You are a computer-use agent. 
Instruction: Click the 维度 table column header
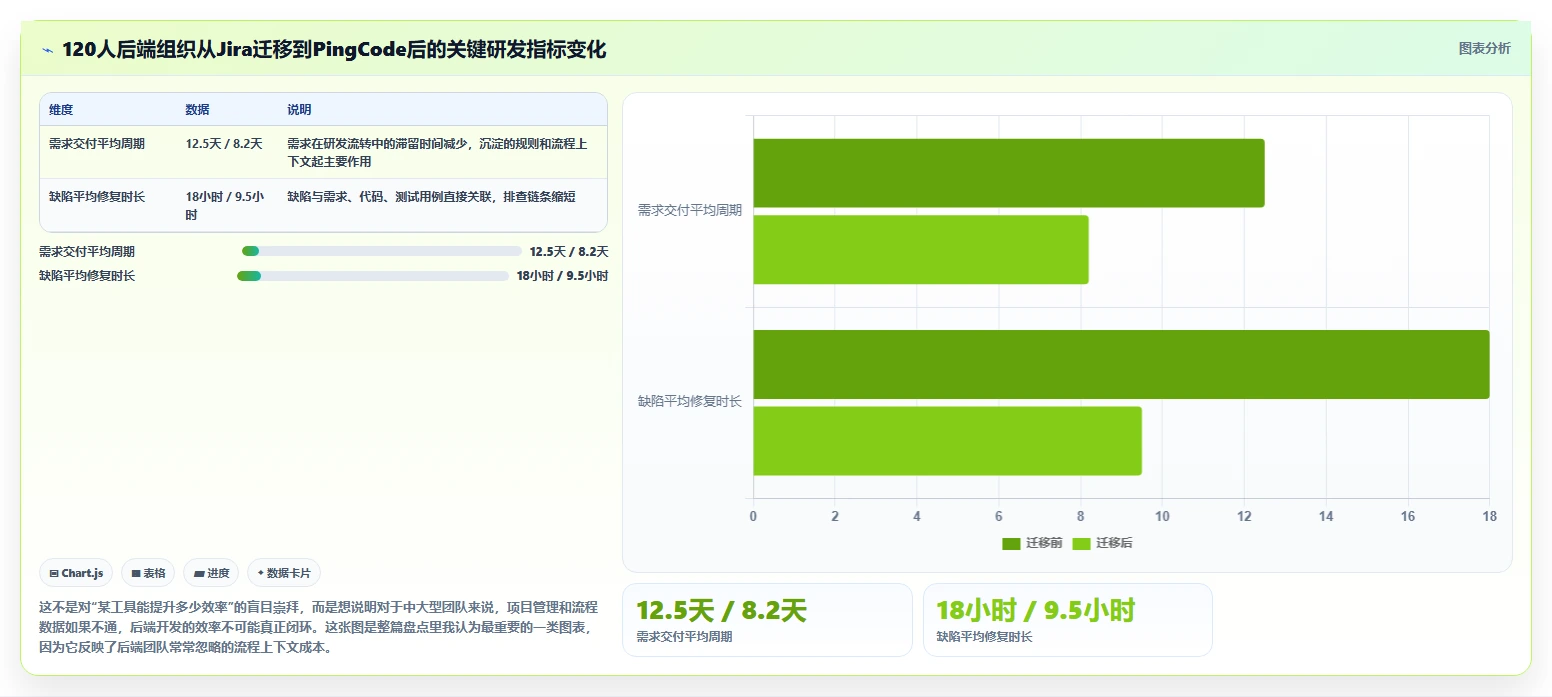tap(61, 109)
